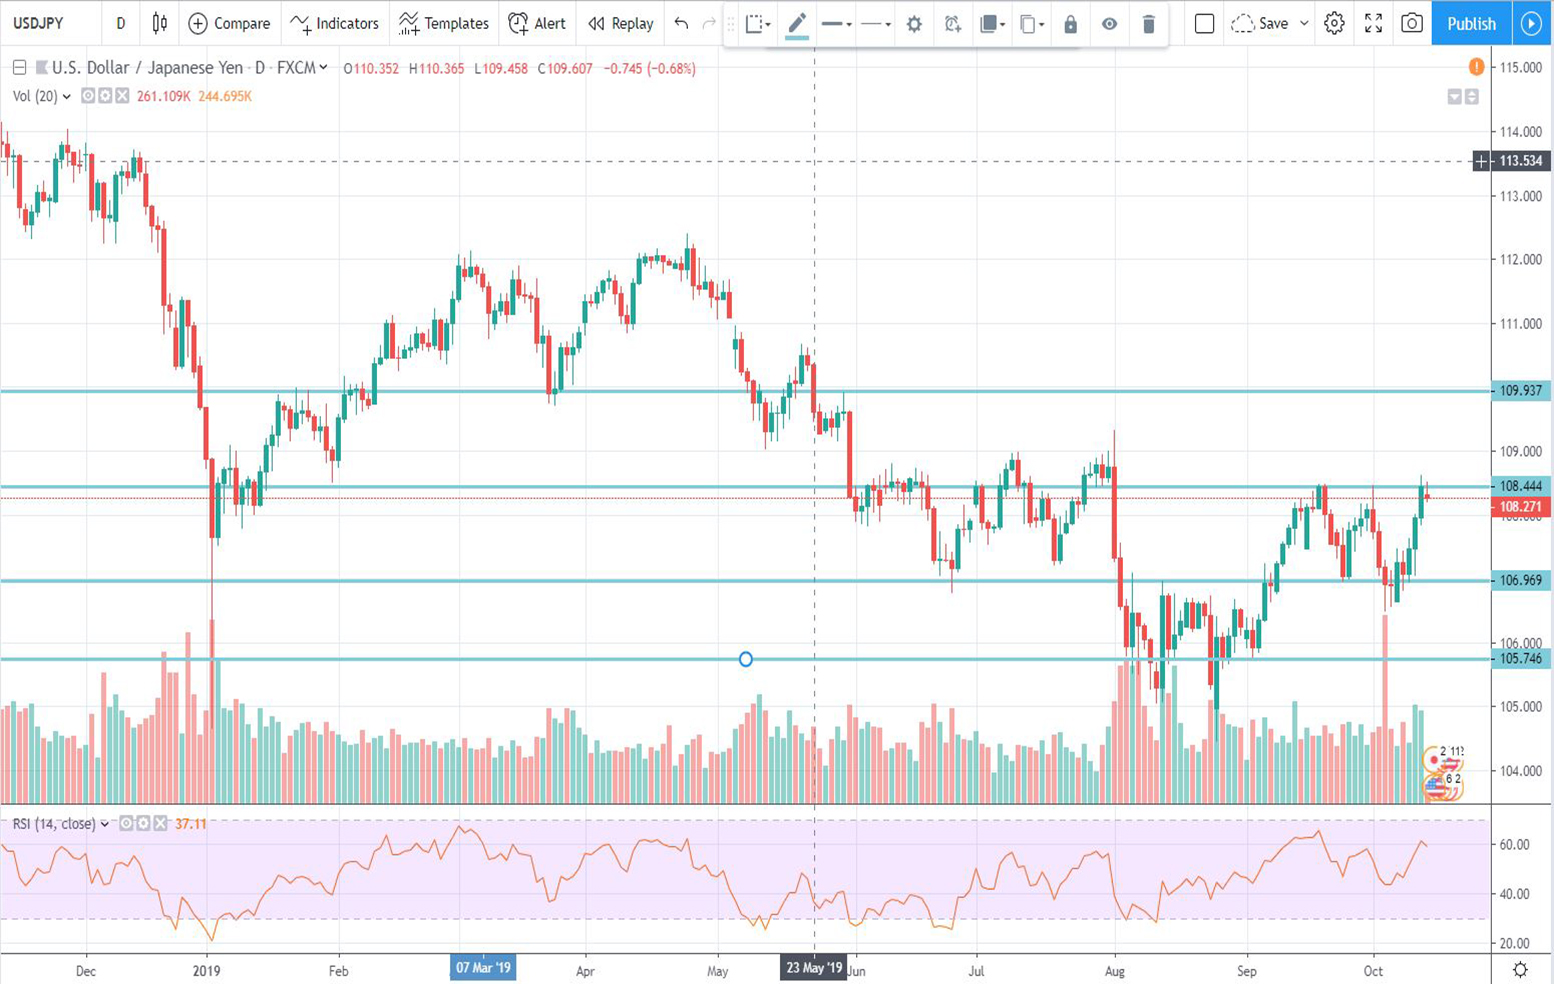The width and height of the screenshot is (1554, 984).
Task: Open chart settings with gear icon
Action: (x=1334, y=23)
